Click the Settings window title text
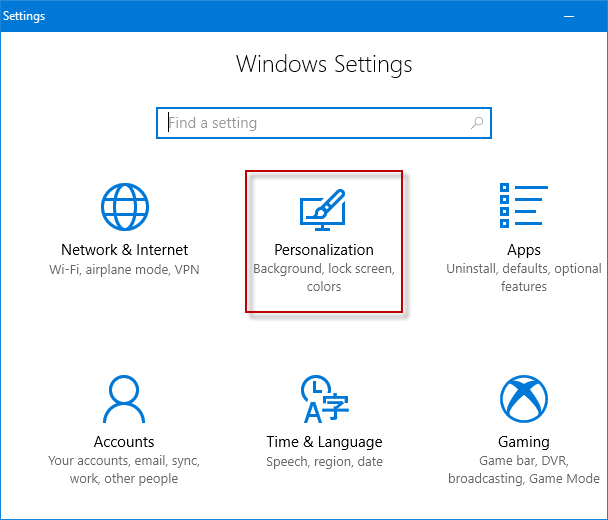The width and height of the screenshot is (608, 520). pyautogui.click(x=24, y=16)
